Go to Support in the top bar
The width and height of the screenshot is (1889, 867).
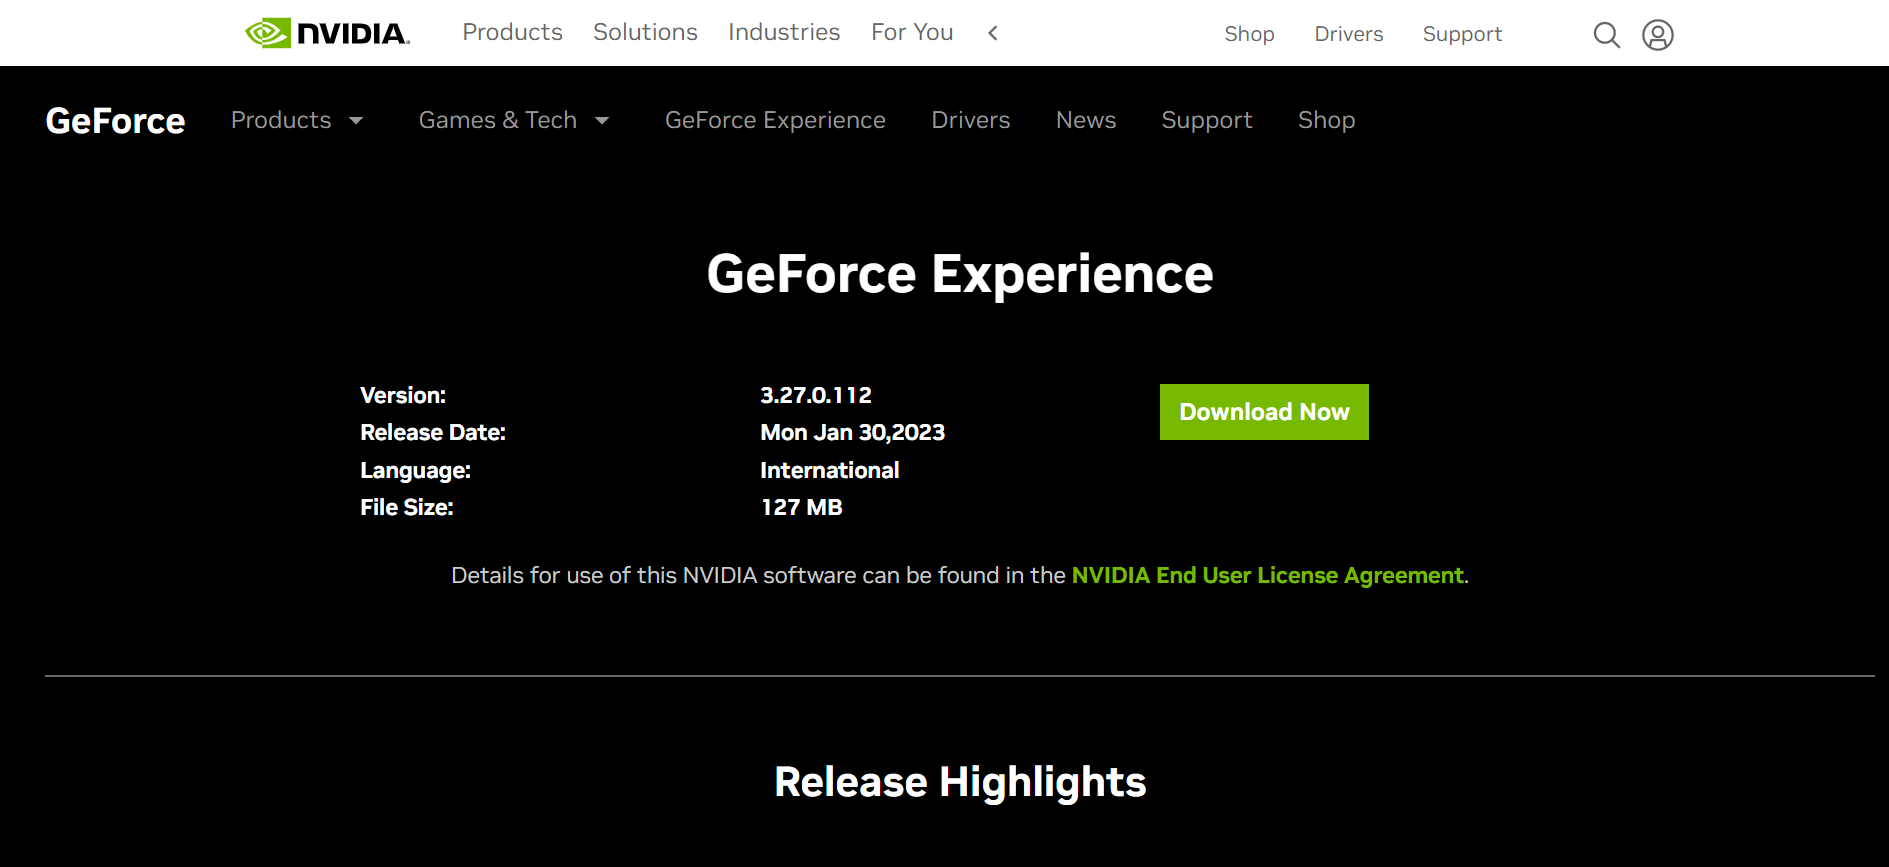[1462, 34]
